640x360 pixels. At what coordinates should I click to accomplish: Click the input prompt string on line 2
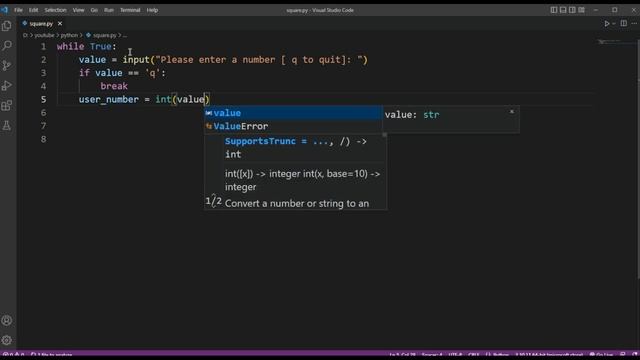point(258,60)
